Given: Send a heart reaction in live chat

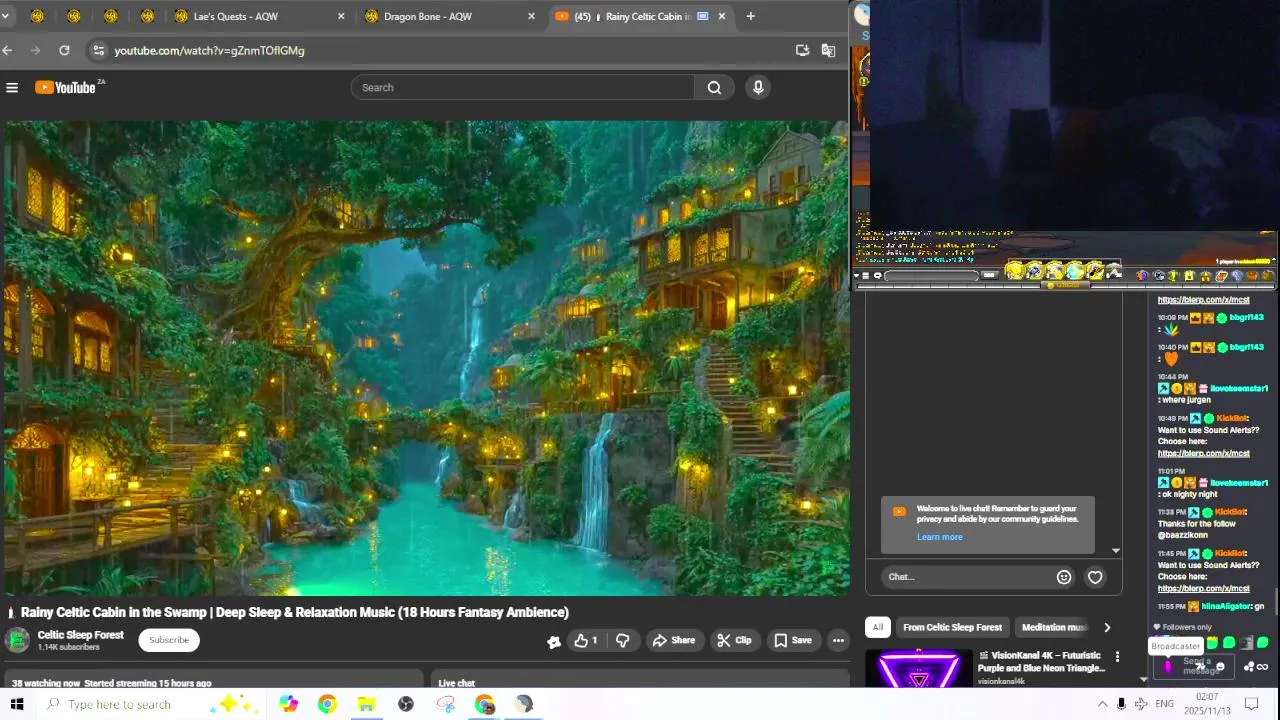Looking at the screenshot, I should click(1095, 577).
